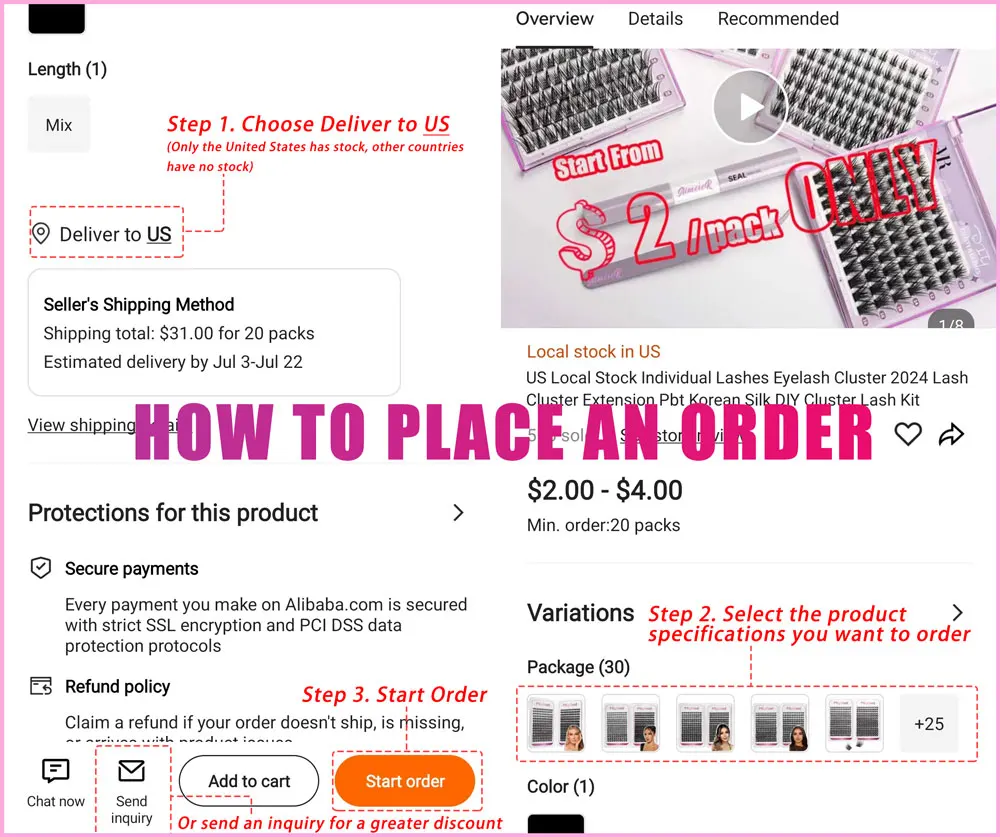Select the Mix length option

click(x=59, y=125)
